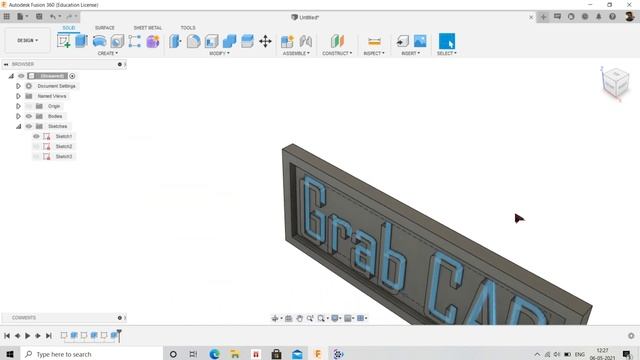
Task: Open the Create dropdown menu
Action: click(108, 53)
